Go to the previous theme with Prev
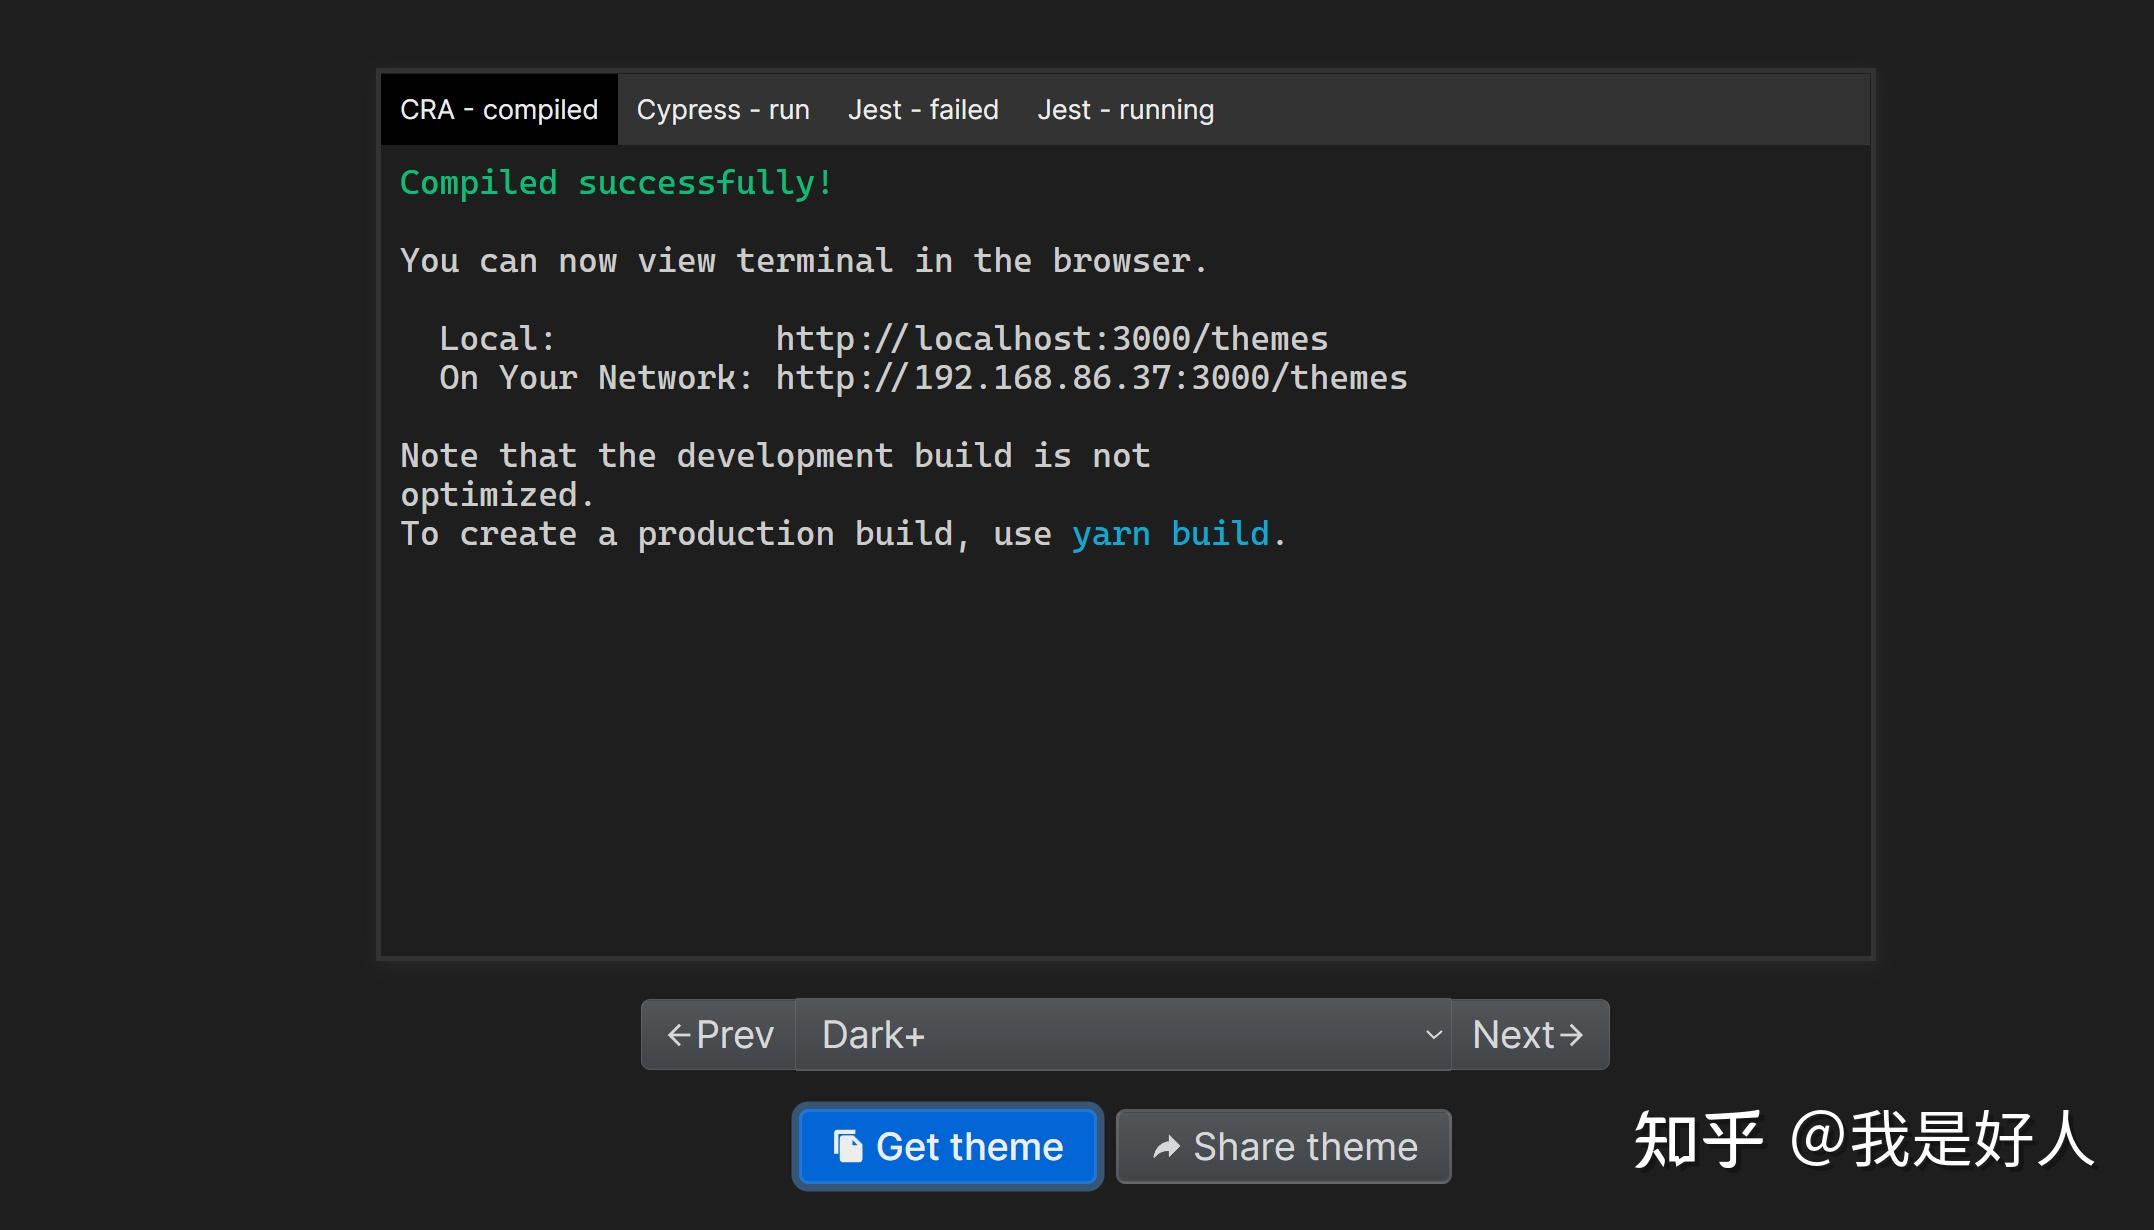Viewport: 2154px width, 1230px height. coord(716,1035)
